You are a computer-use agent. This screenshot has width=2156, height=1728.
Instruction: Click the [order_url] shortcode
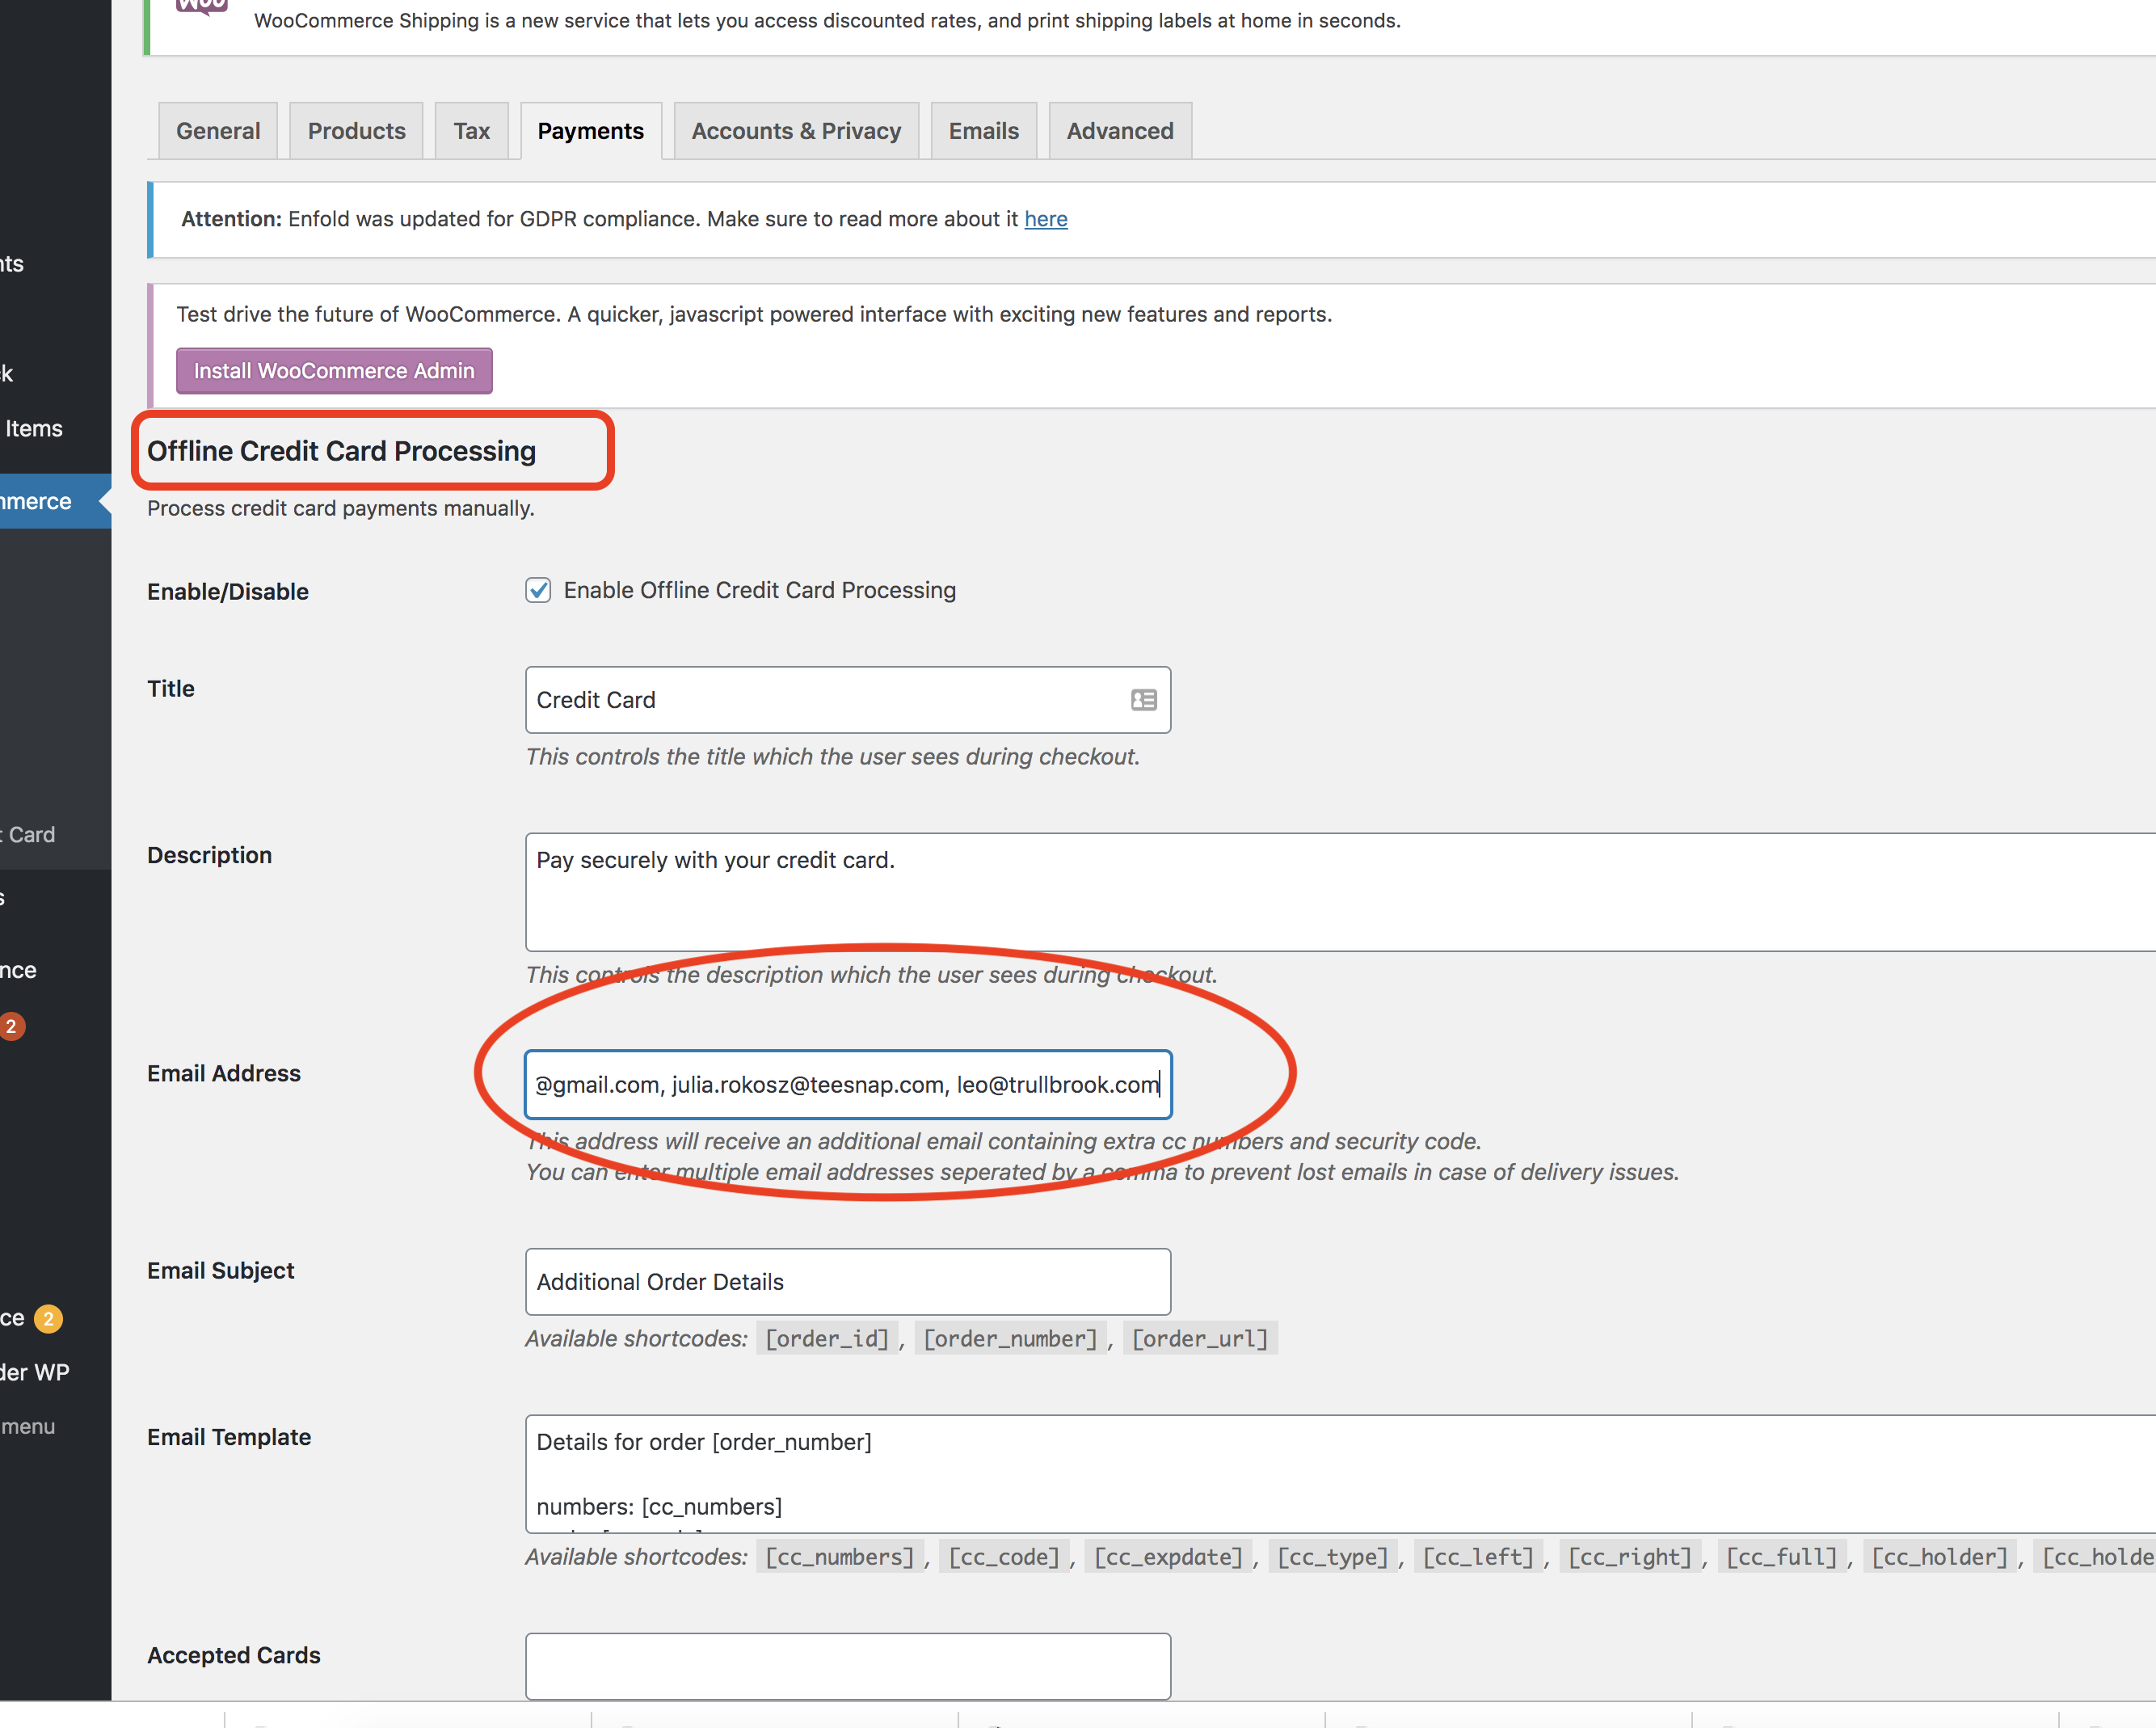(x=1200, y=1338)
